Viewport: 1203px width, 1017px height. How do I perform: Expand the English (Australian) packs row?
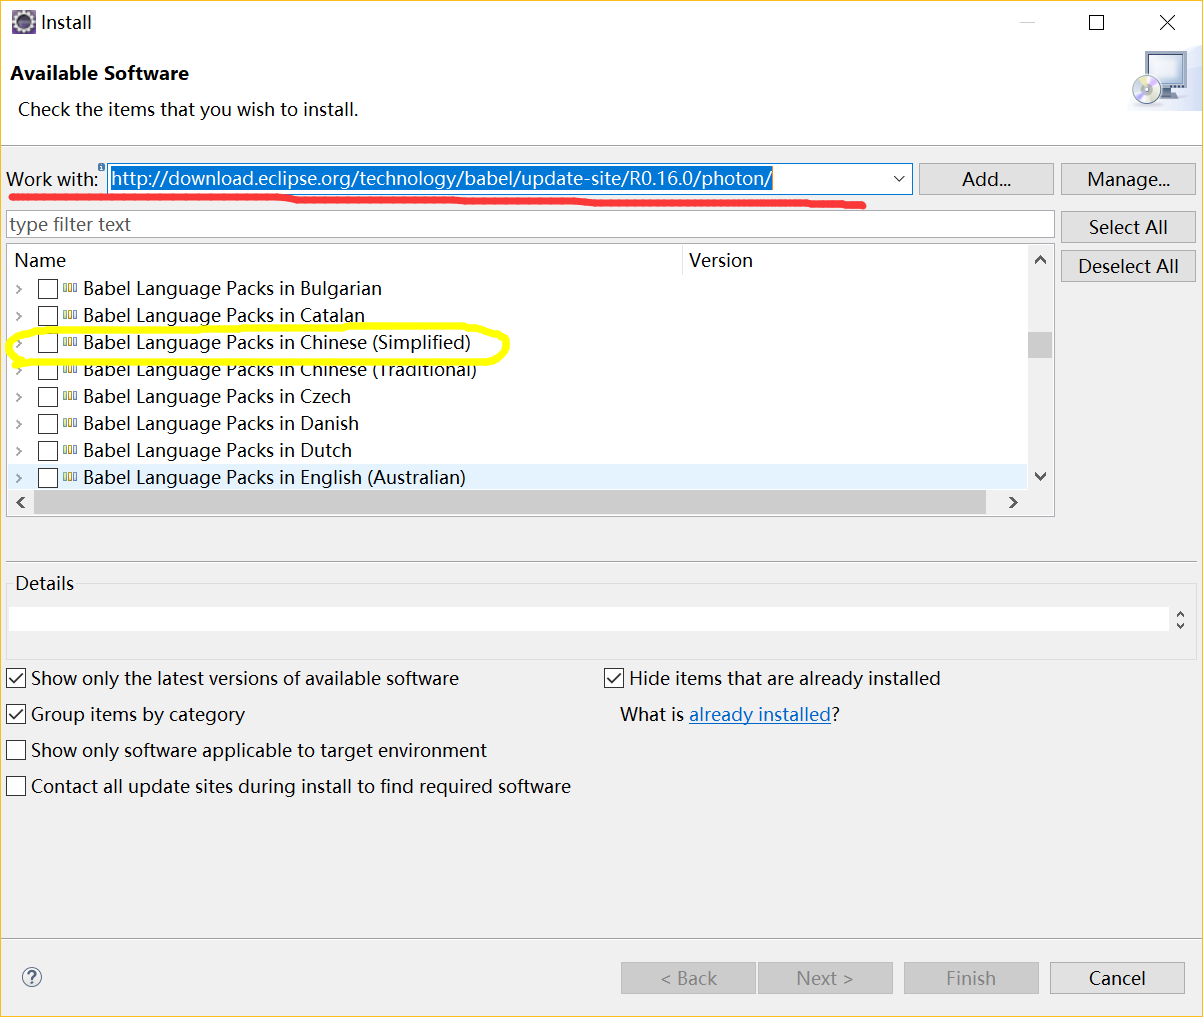click(x=19, y=478)
